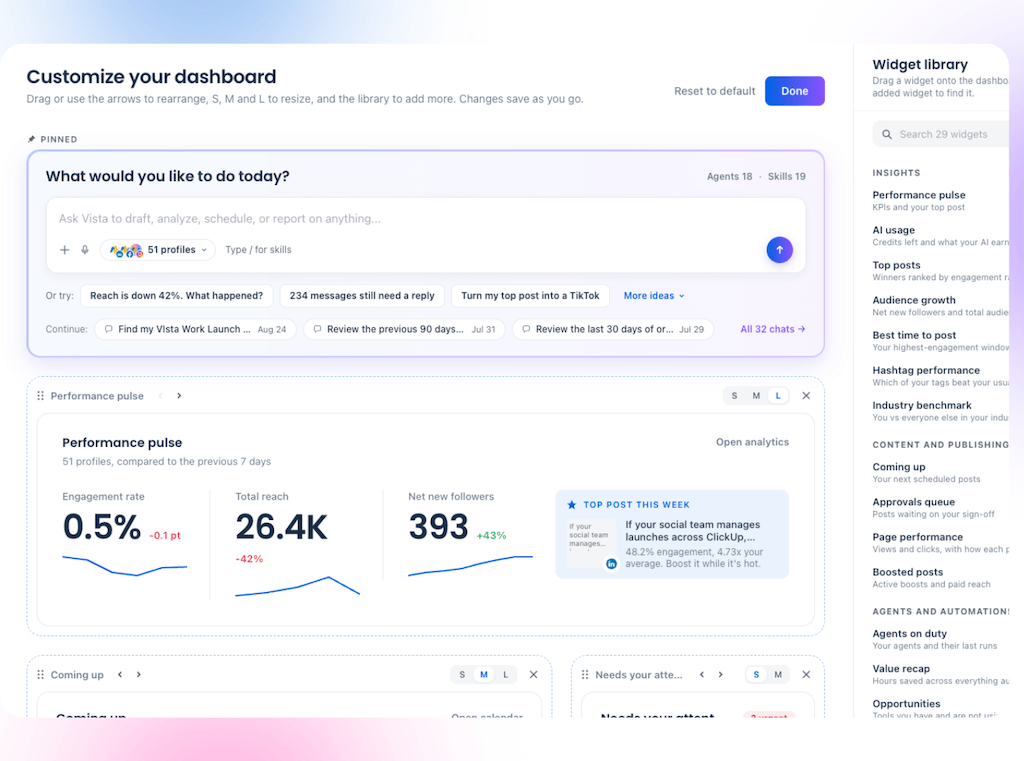Select Best time to post widget

tap(940, 341)
